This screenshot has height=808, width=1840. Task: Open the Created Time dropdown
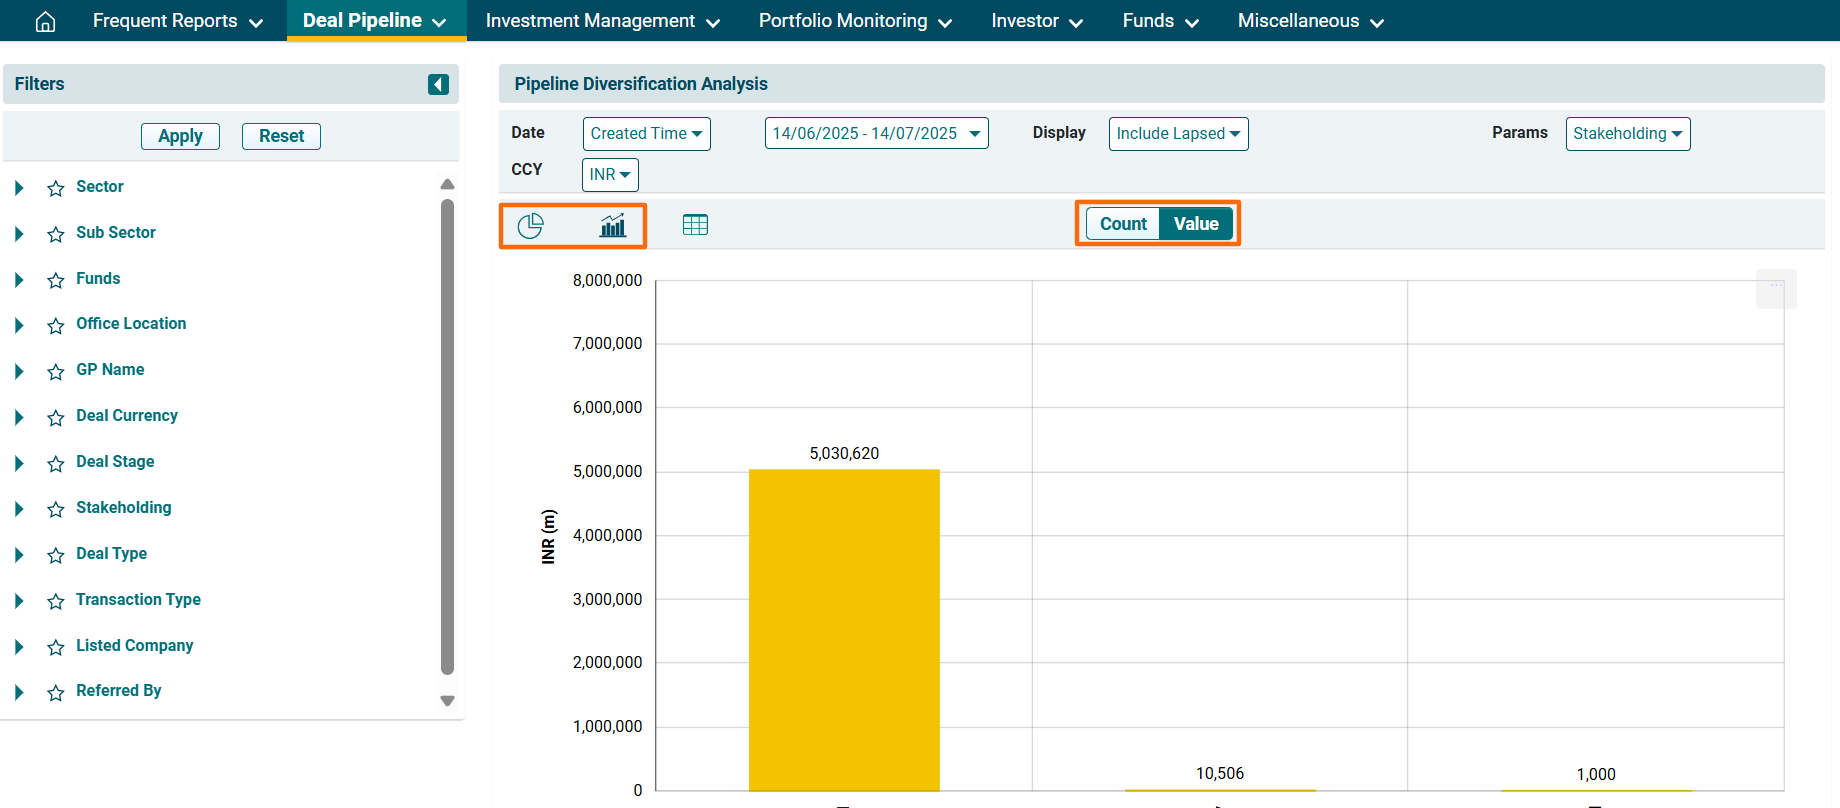click(x=646, y=134)
